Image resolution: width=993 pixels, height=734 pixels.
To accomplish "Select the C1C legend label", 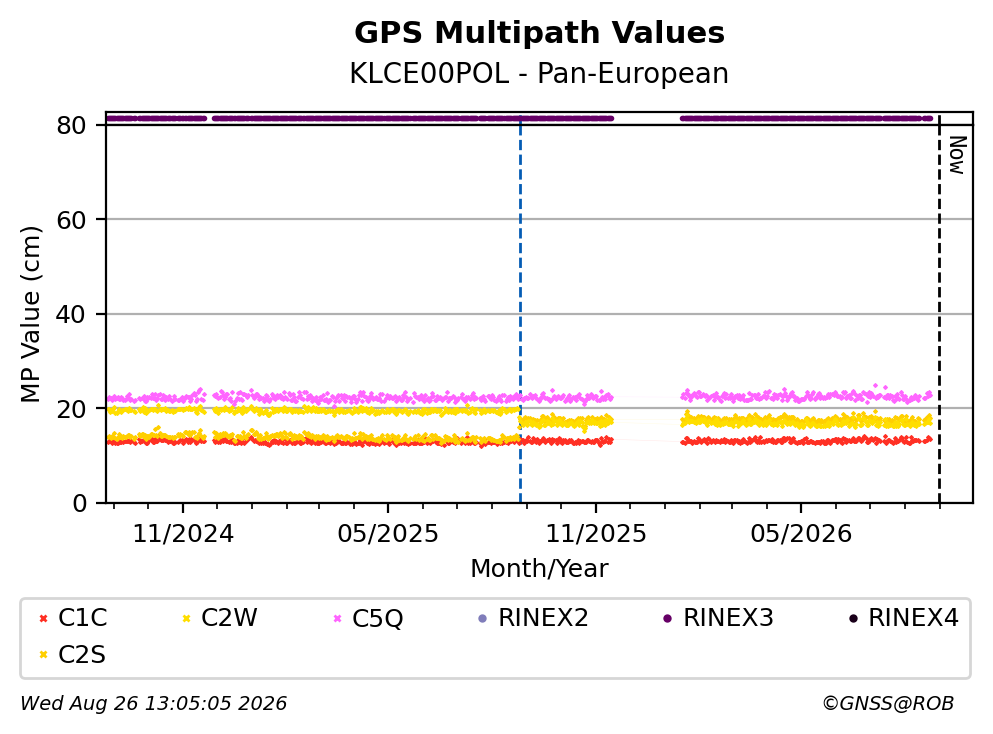I will pos(82,618).
